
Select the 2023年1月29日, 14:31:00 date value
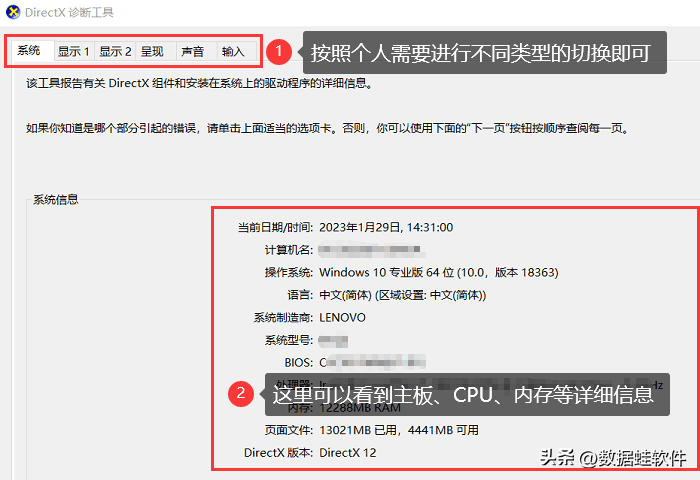[x=386, y=227]
